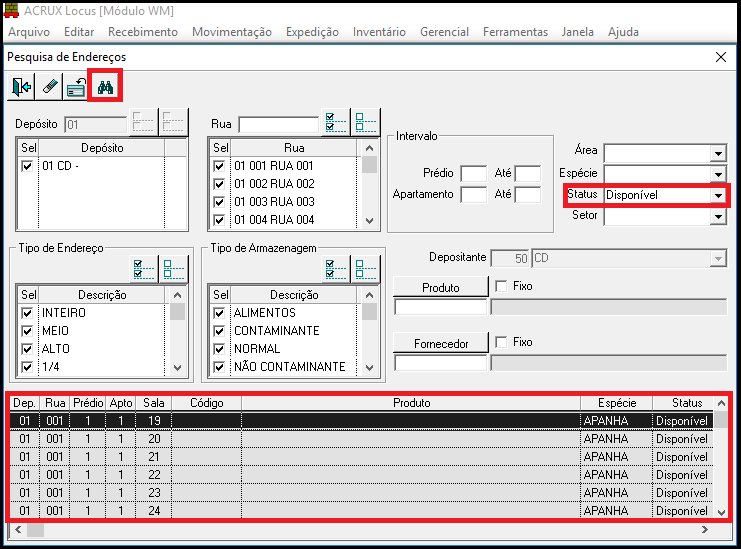Screen dimensions: 741x549
Task: Open the Depositante CD dropdown
Action: (x=718, y=258)
